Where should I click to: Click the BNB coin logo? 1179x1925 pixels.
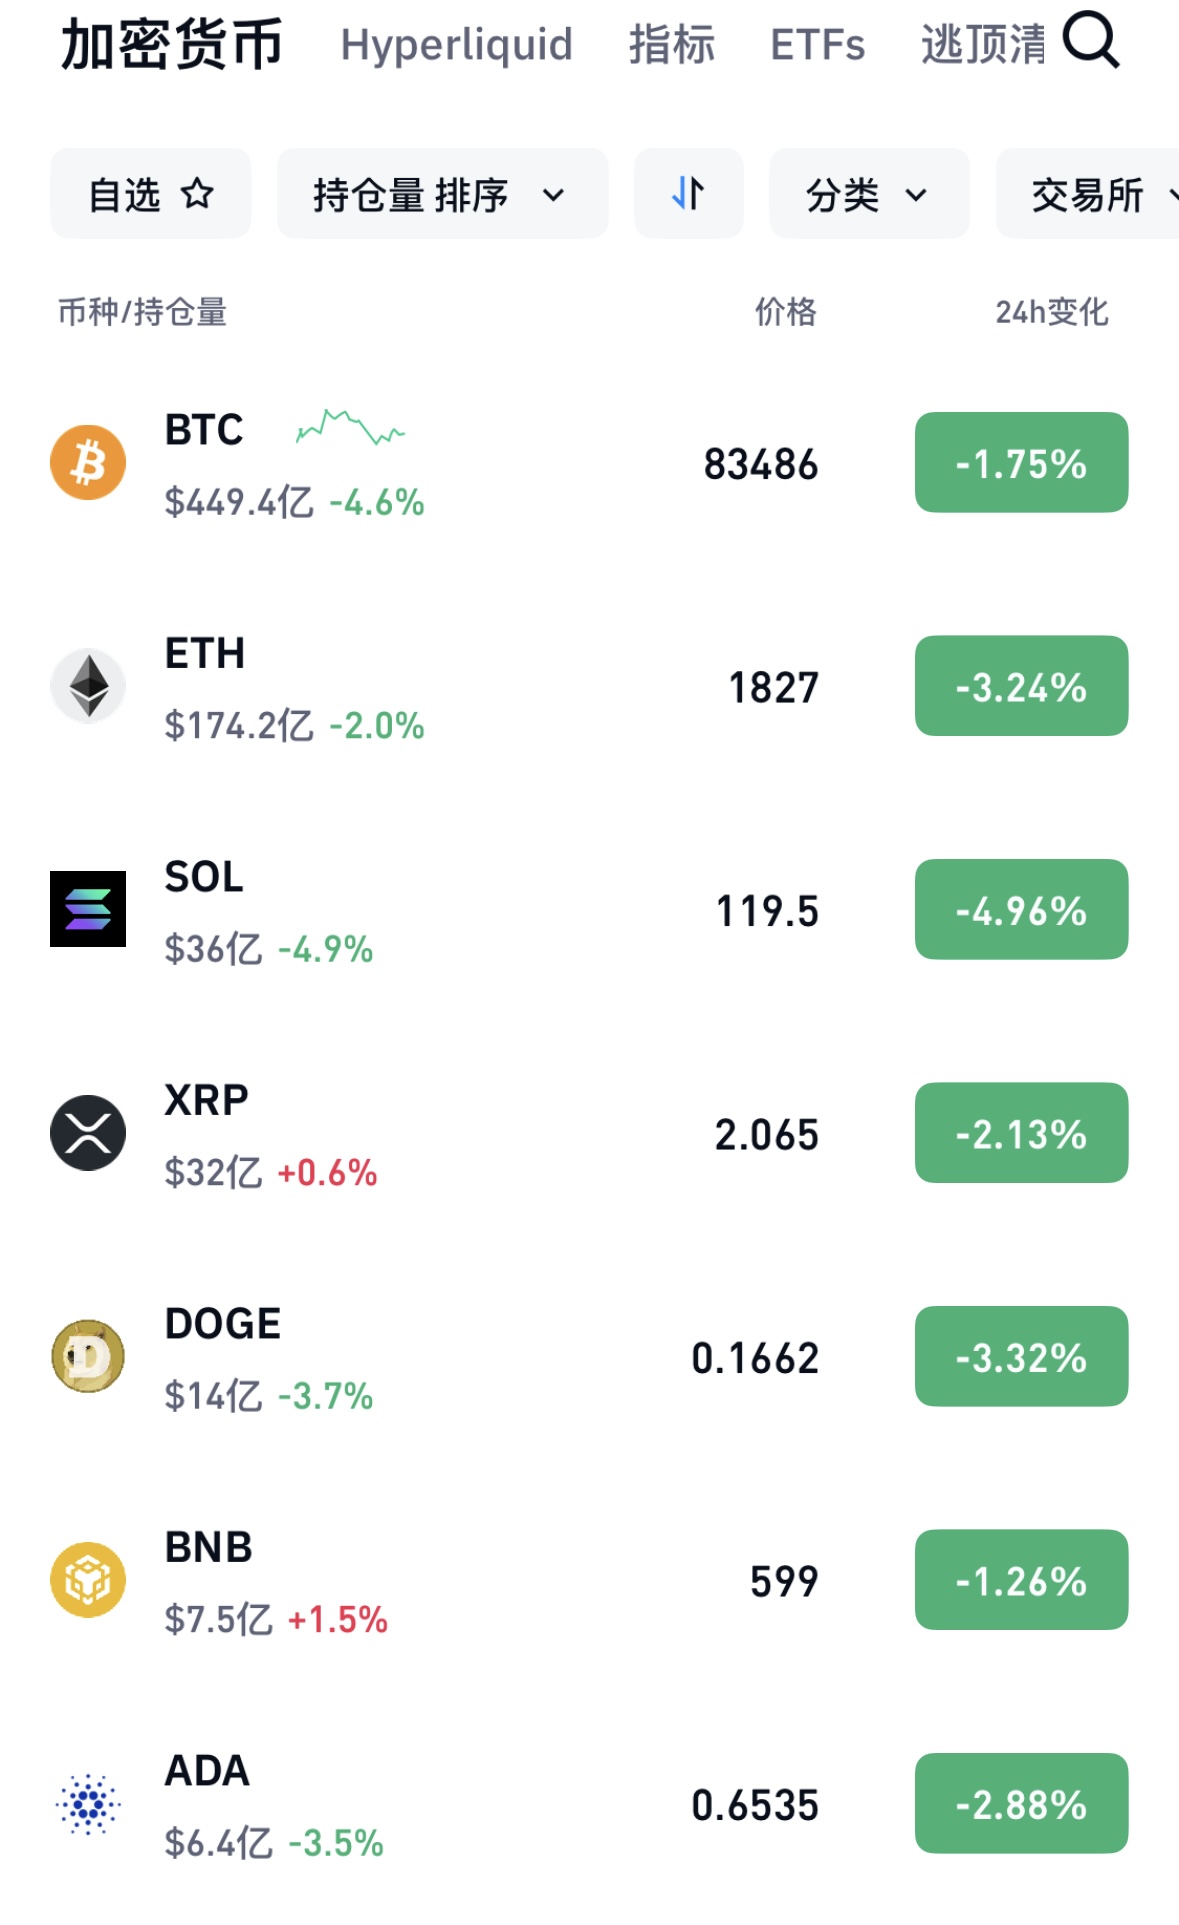[x=88, y=1580]
